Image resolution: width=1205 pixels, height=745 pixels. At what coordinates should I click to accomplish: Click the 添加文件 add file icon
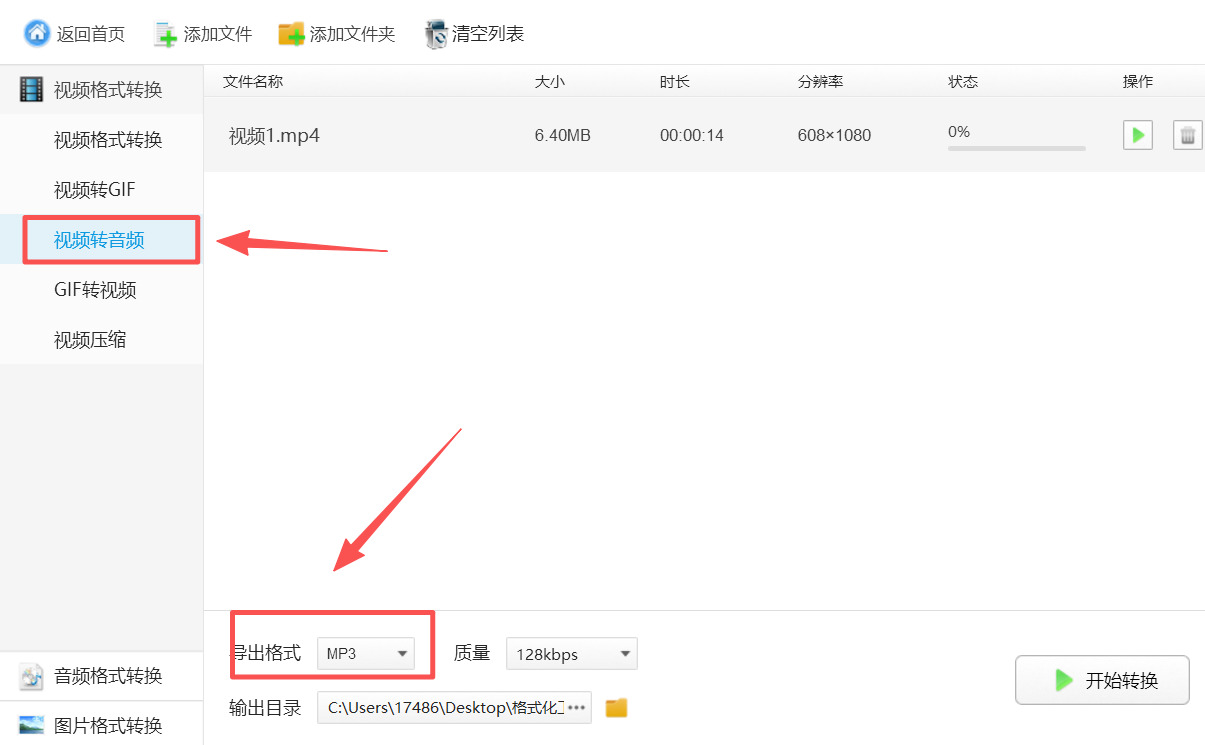coord(166,34)
